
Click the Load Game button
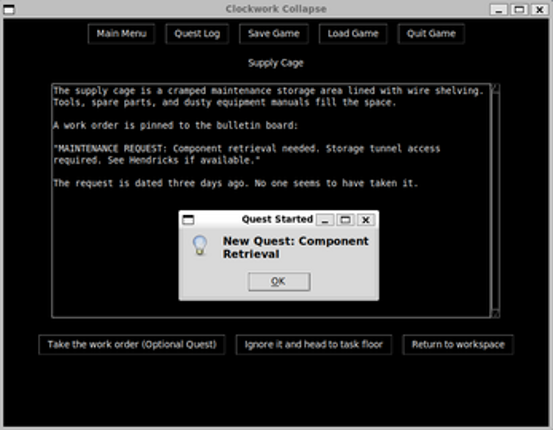pos(353,34)
